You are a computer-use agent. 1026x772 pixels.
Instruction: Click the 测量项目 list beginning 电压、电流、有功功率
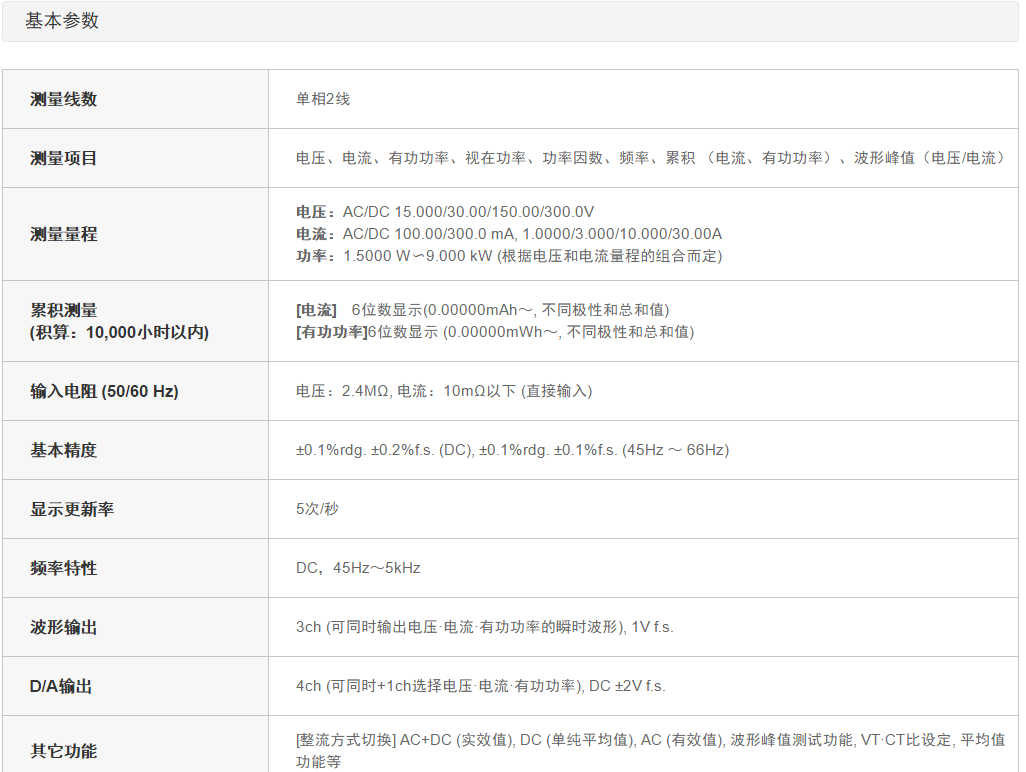[x=650, y=158]
